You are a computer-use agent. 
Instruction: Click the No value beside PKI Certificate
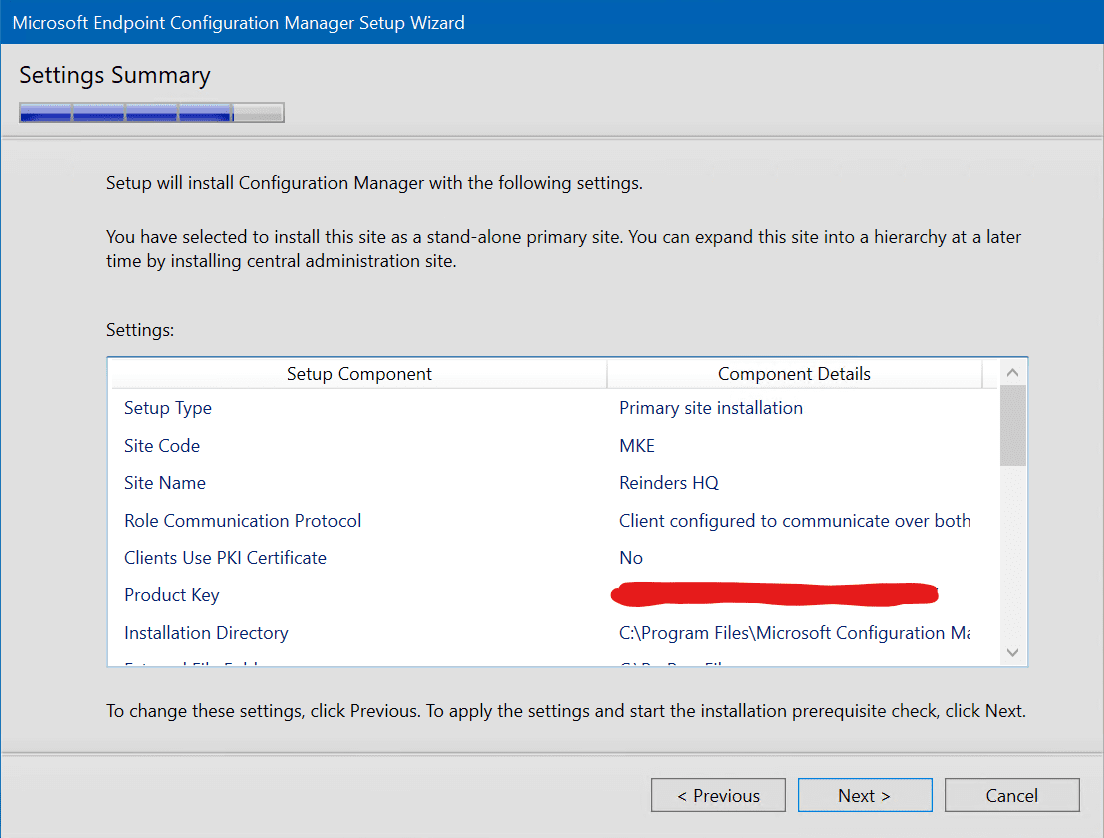tap(631, 557)
